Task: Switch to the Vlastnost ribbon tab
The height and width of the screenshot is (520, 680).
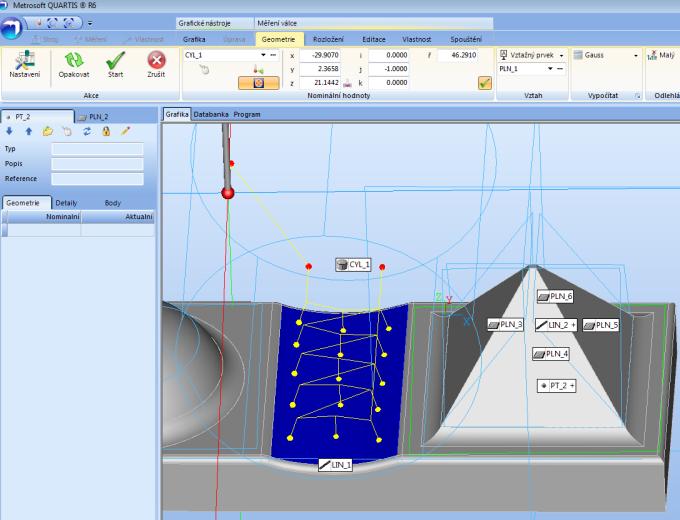Action: (417, 39)
